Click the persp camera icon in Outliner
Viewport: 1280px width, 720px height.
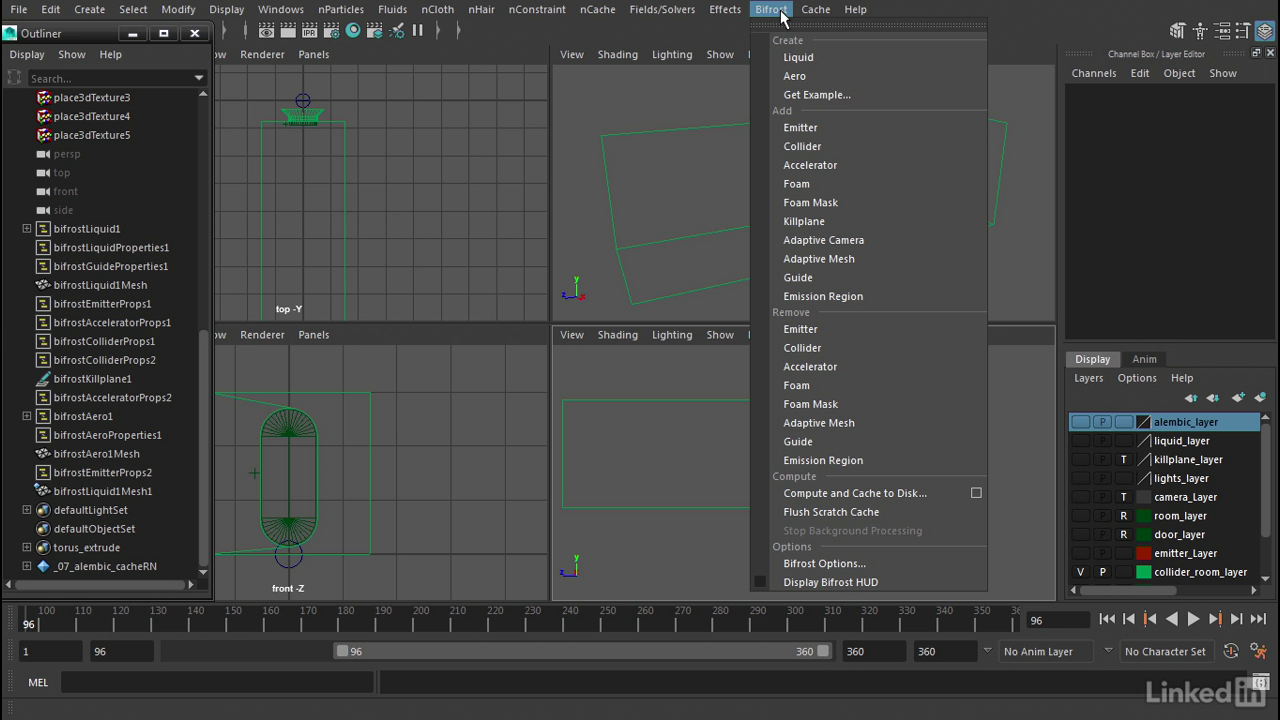[43, 154]
